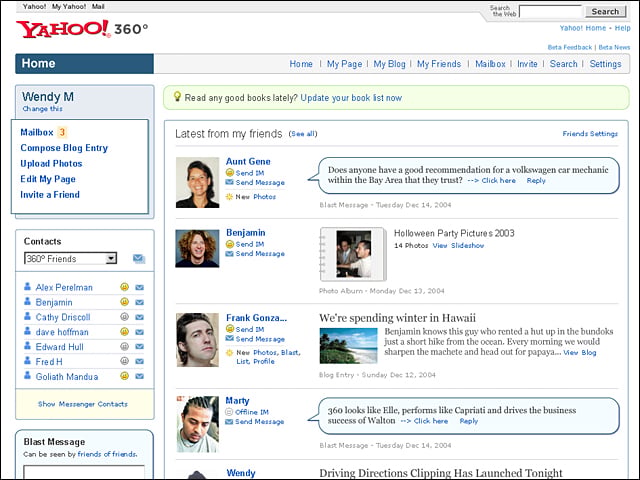Click Beta News link
Screen dimensions: 640x480
(x=614, y=47)
